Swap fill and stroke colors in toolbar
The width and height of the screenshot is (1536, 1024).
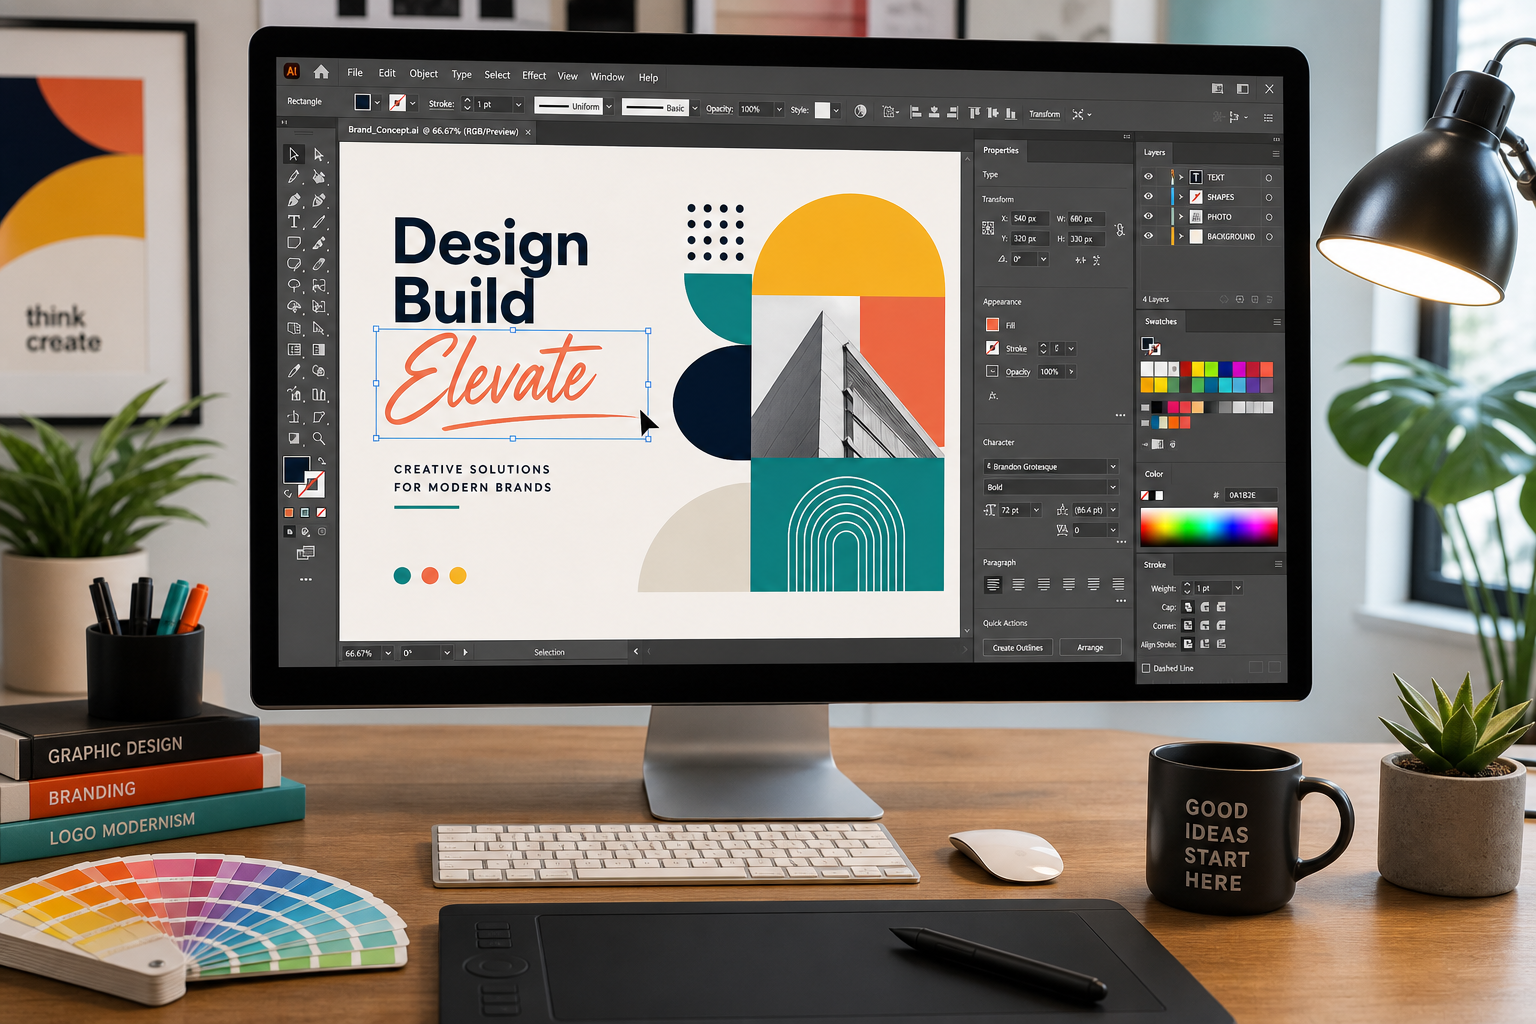322,461
